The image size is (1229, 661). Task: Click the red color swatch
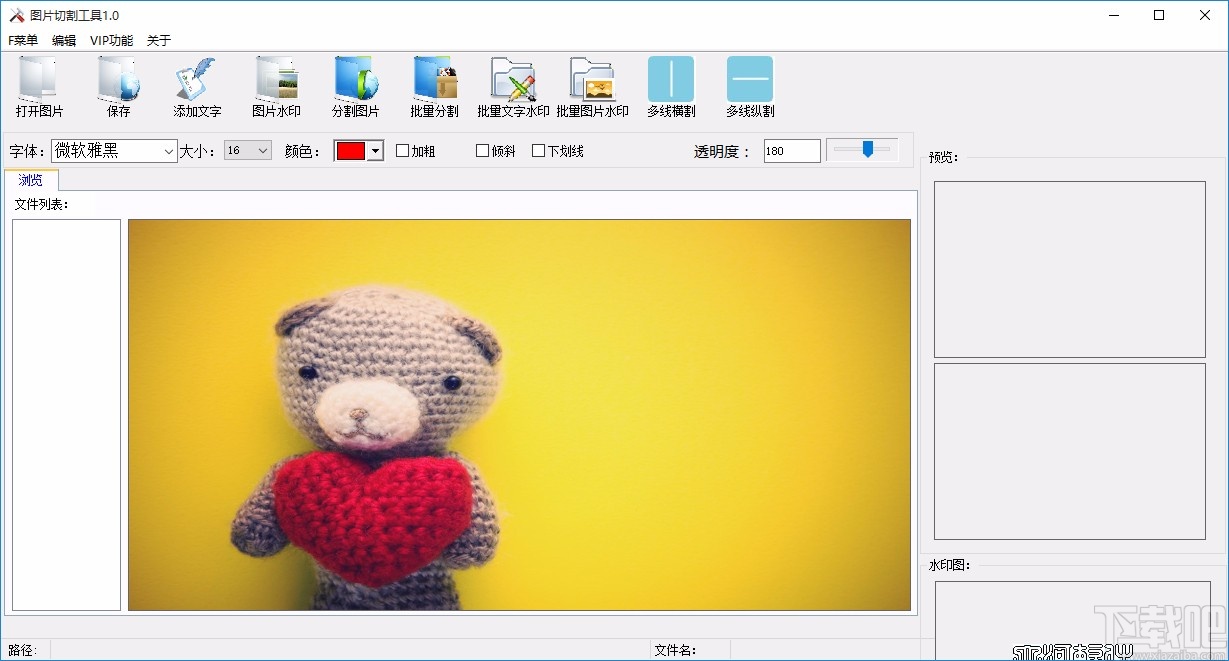point(351,151)
